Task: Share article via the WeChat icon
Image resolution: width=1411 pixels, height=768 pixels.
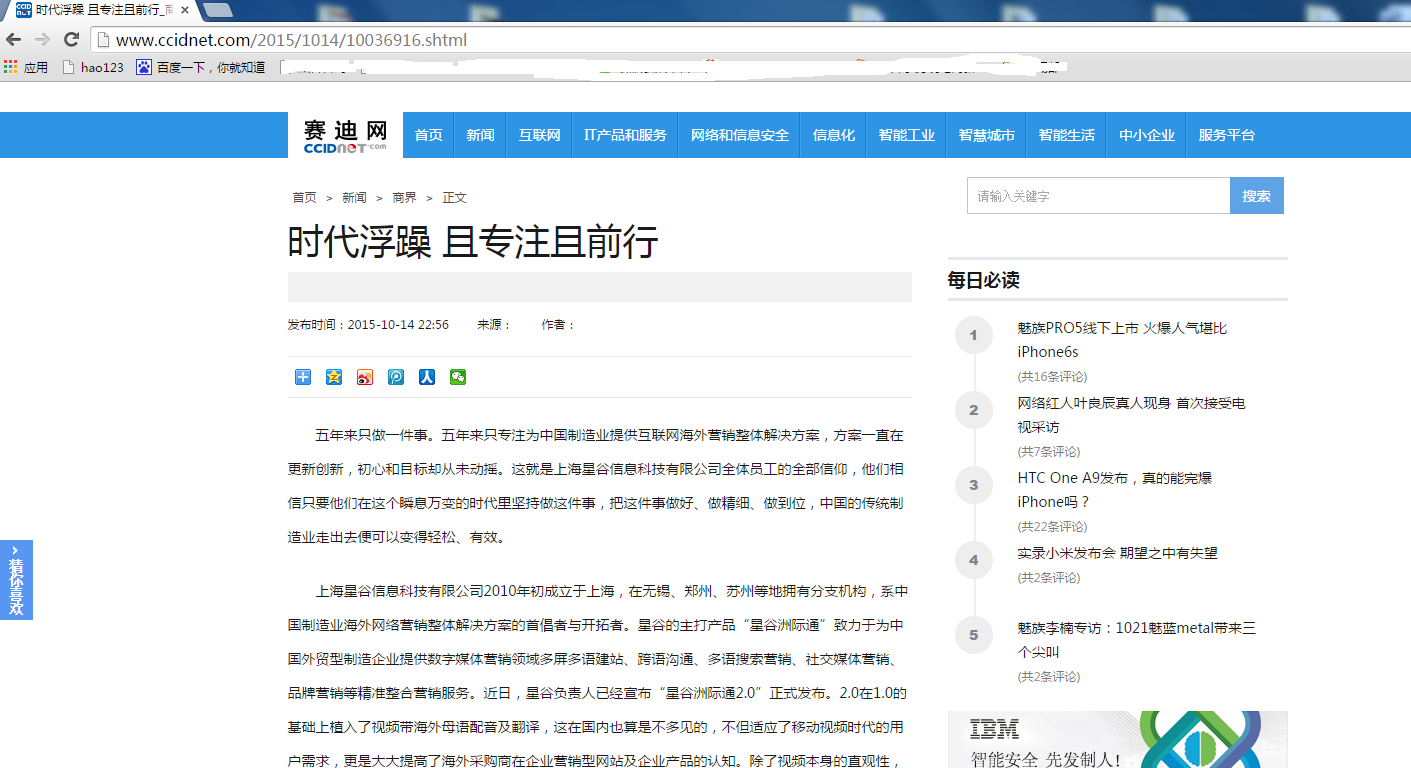Action: pos(458,377)
